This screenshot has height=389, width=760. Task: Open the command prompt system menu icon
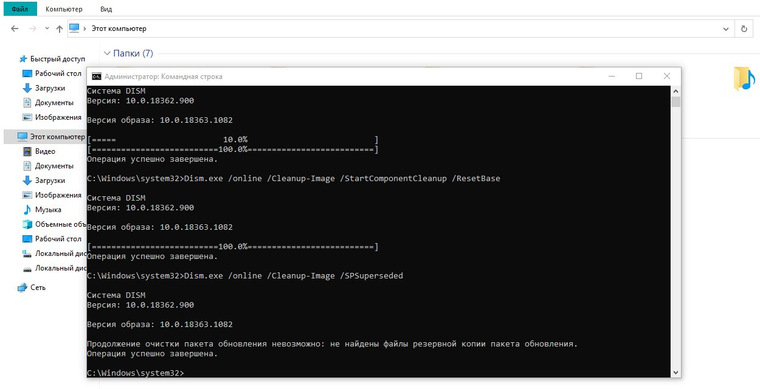coord(96,76)
